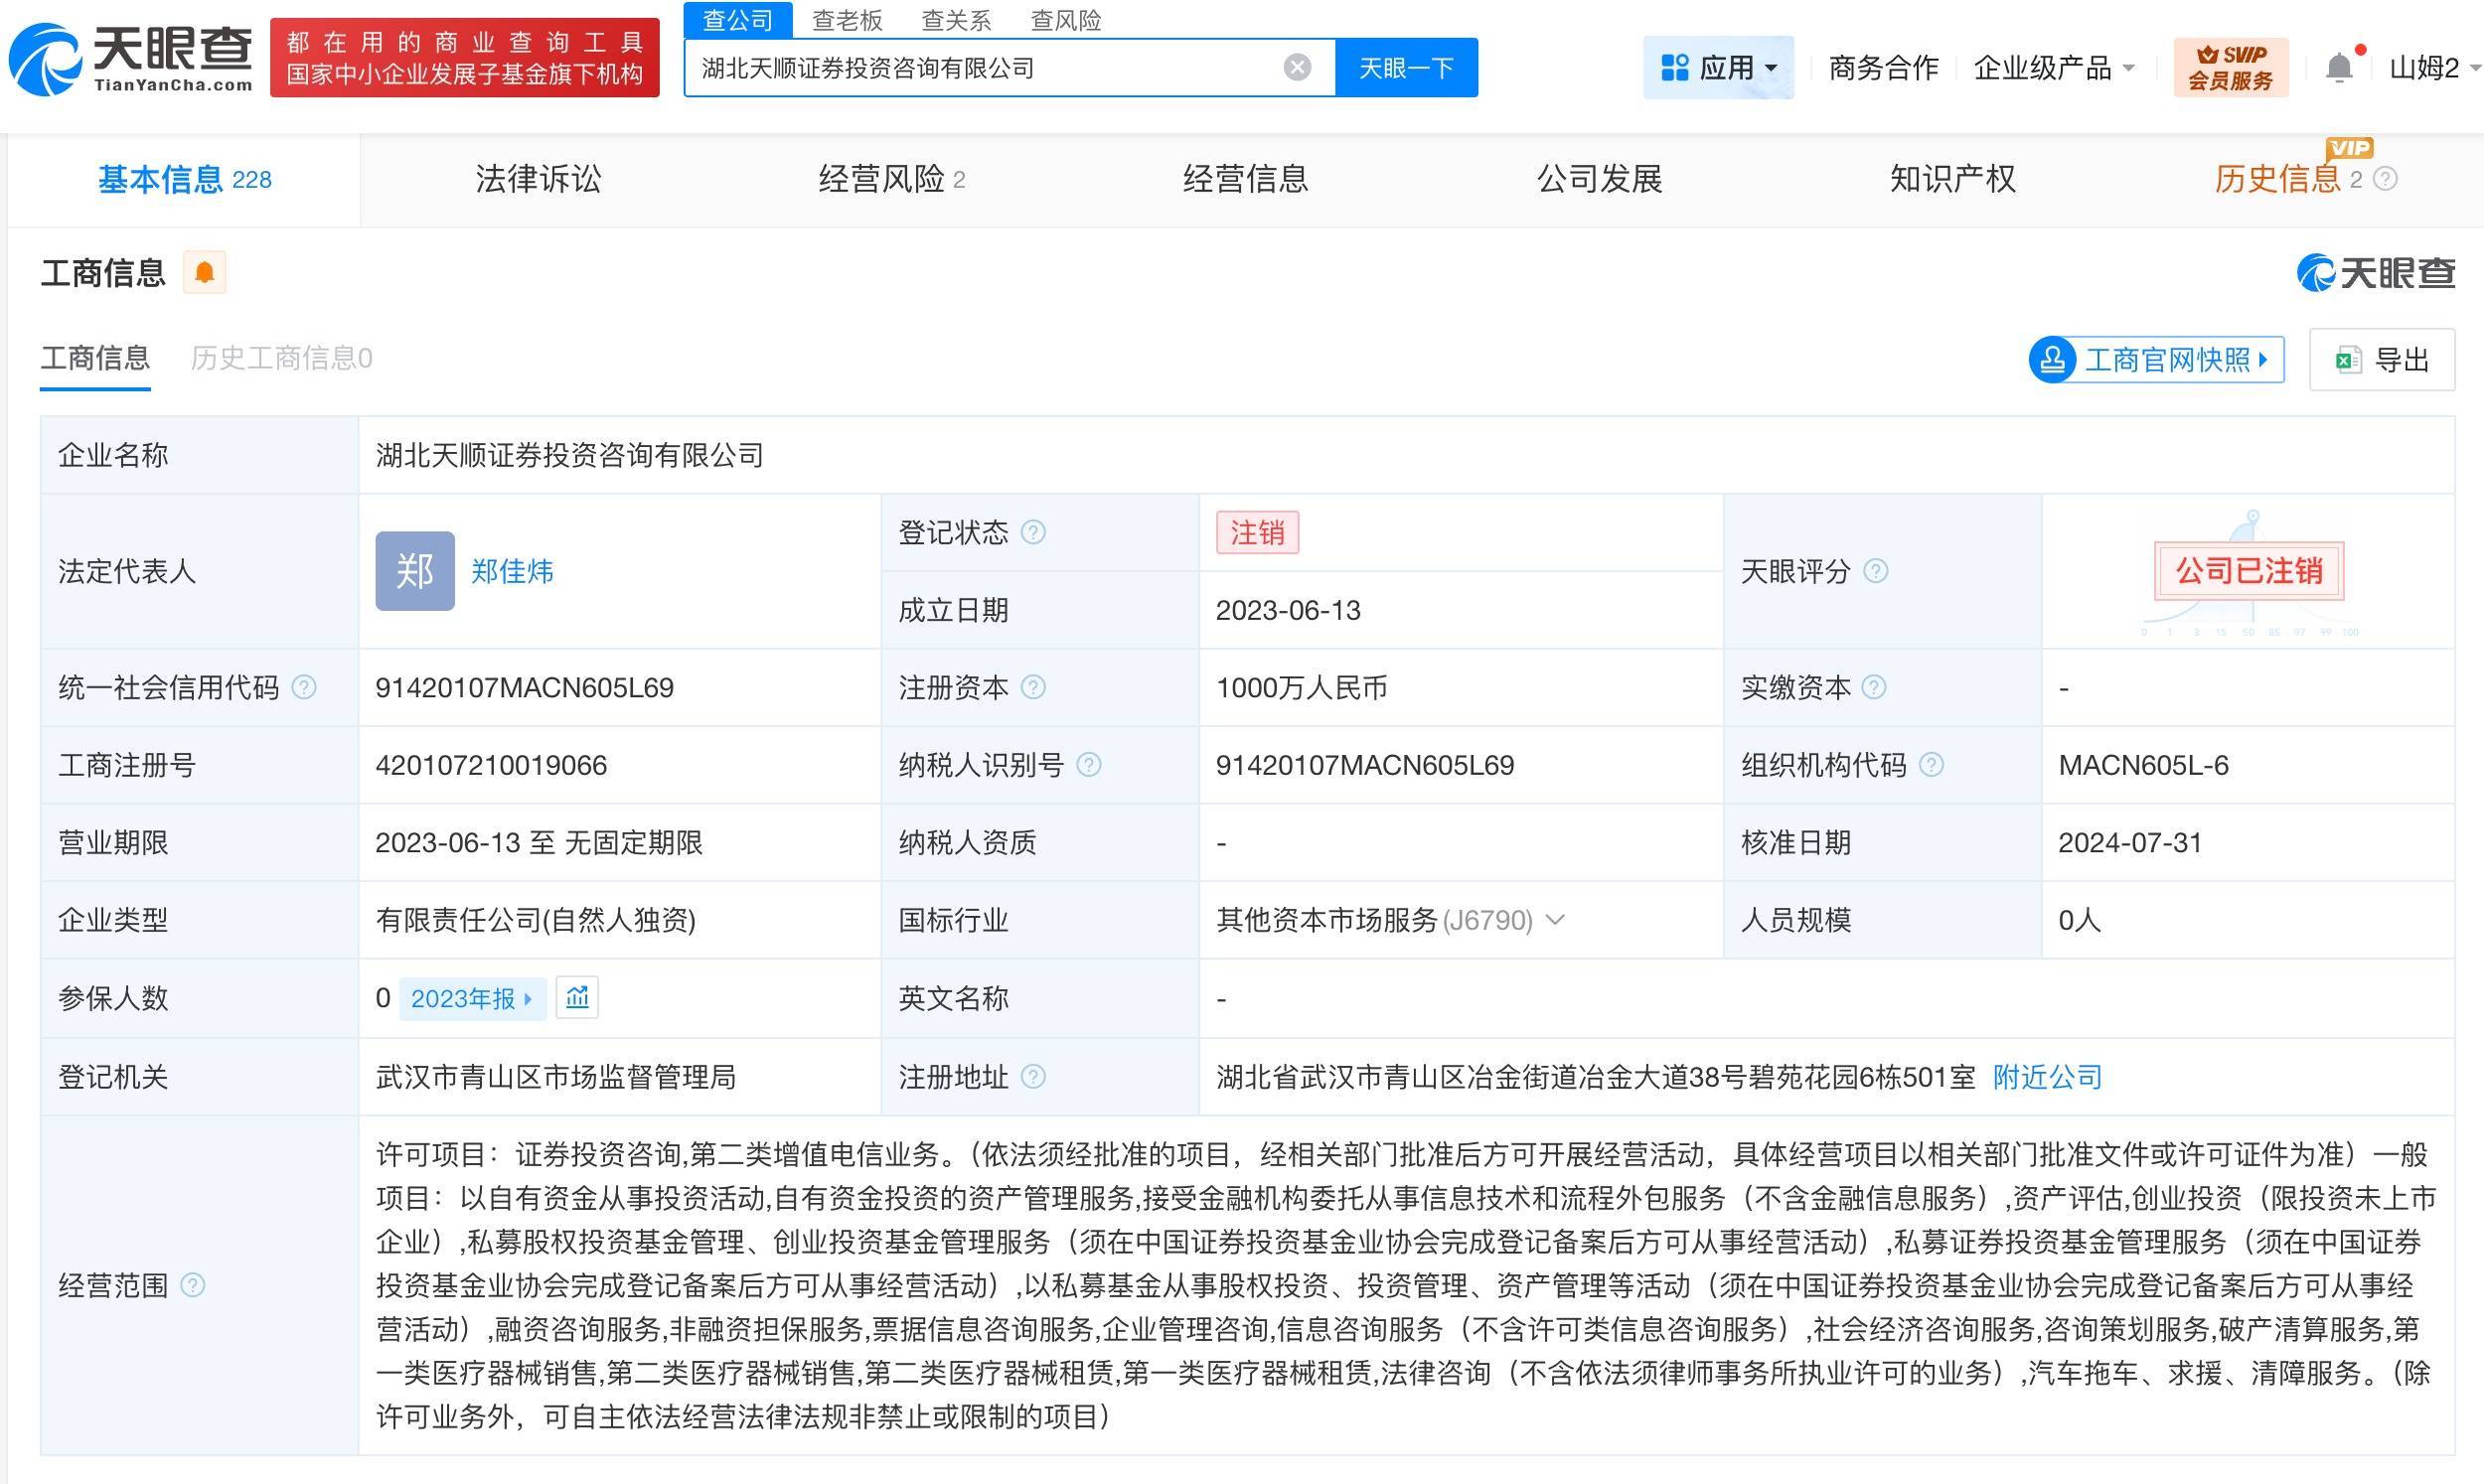The image size is (2484, 1484).
Task: Open the 附近公司 link
Action: [2047, 1076]
